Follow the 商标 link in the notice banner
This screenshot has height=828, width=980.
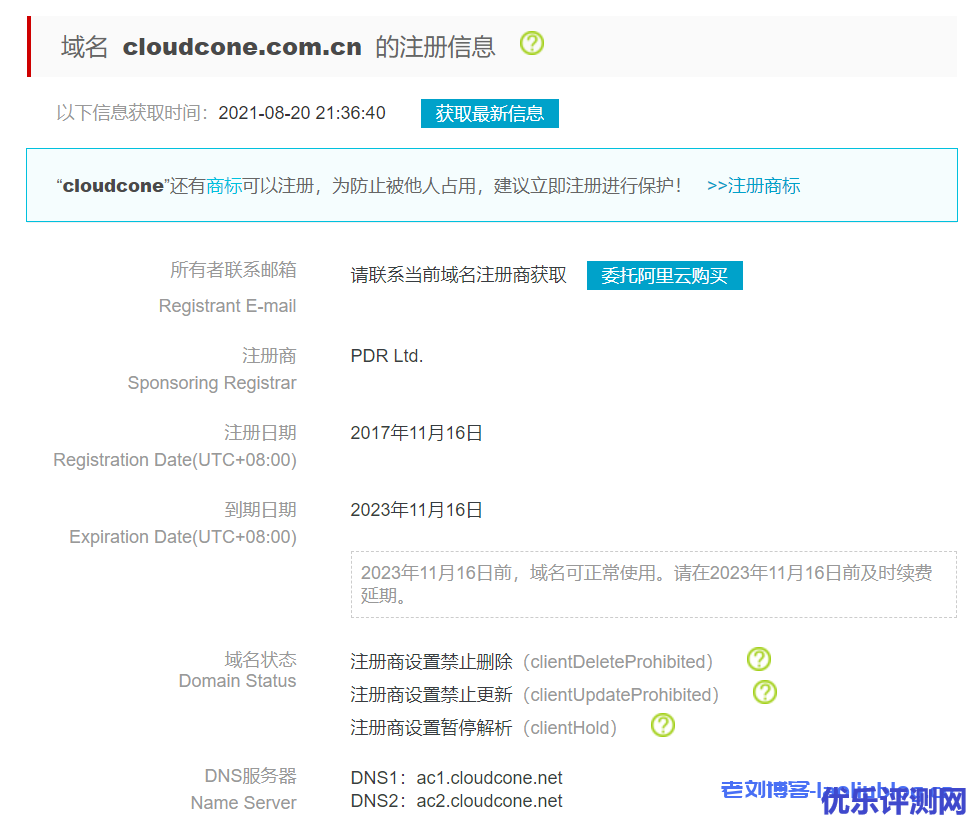point(224,186)
